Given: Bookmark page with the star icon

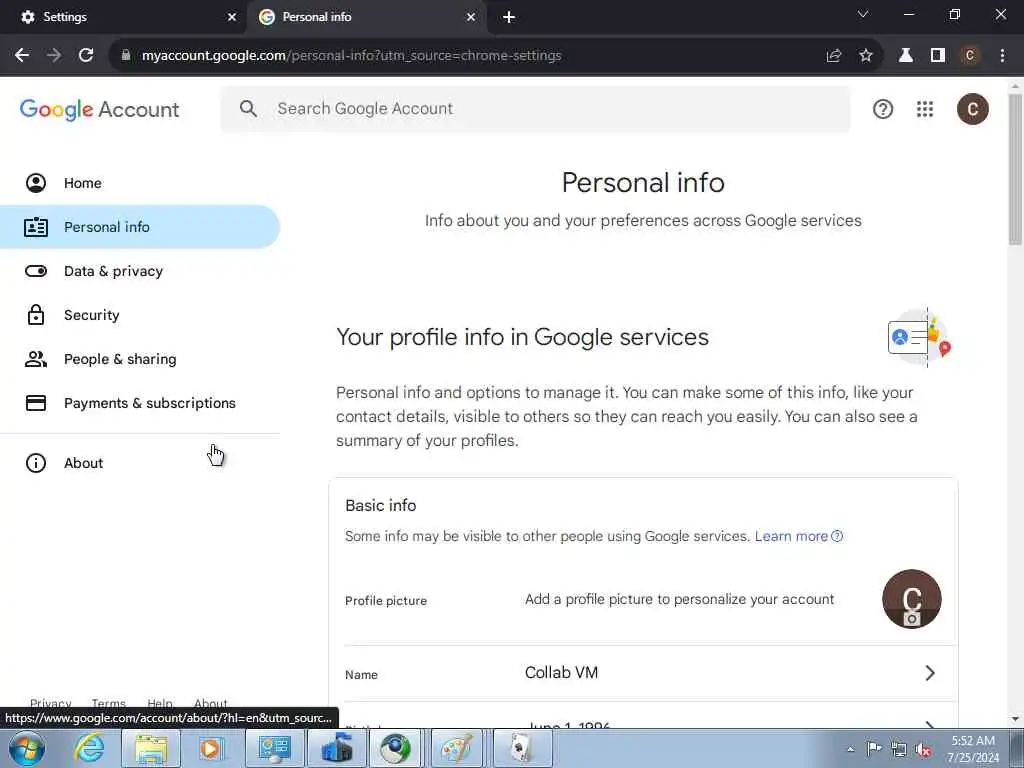Looking at the screenshot, I should [865, 56].
